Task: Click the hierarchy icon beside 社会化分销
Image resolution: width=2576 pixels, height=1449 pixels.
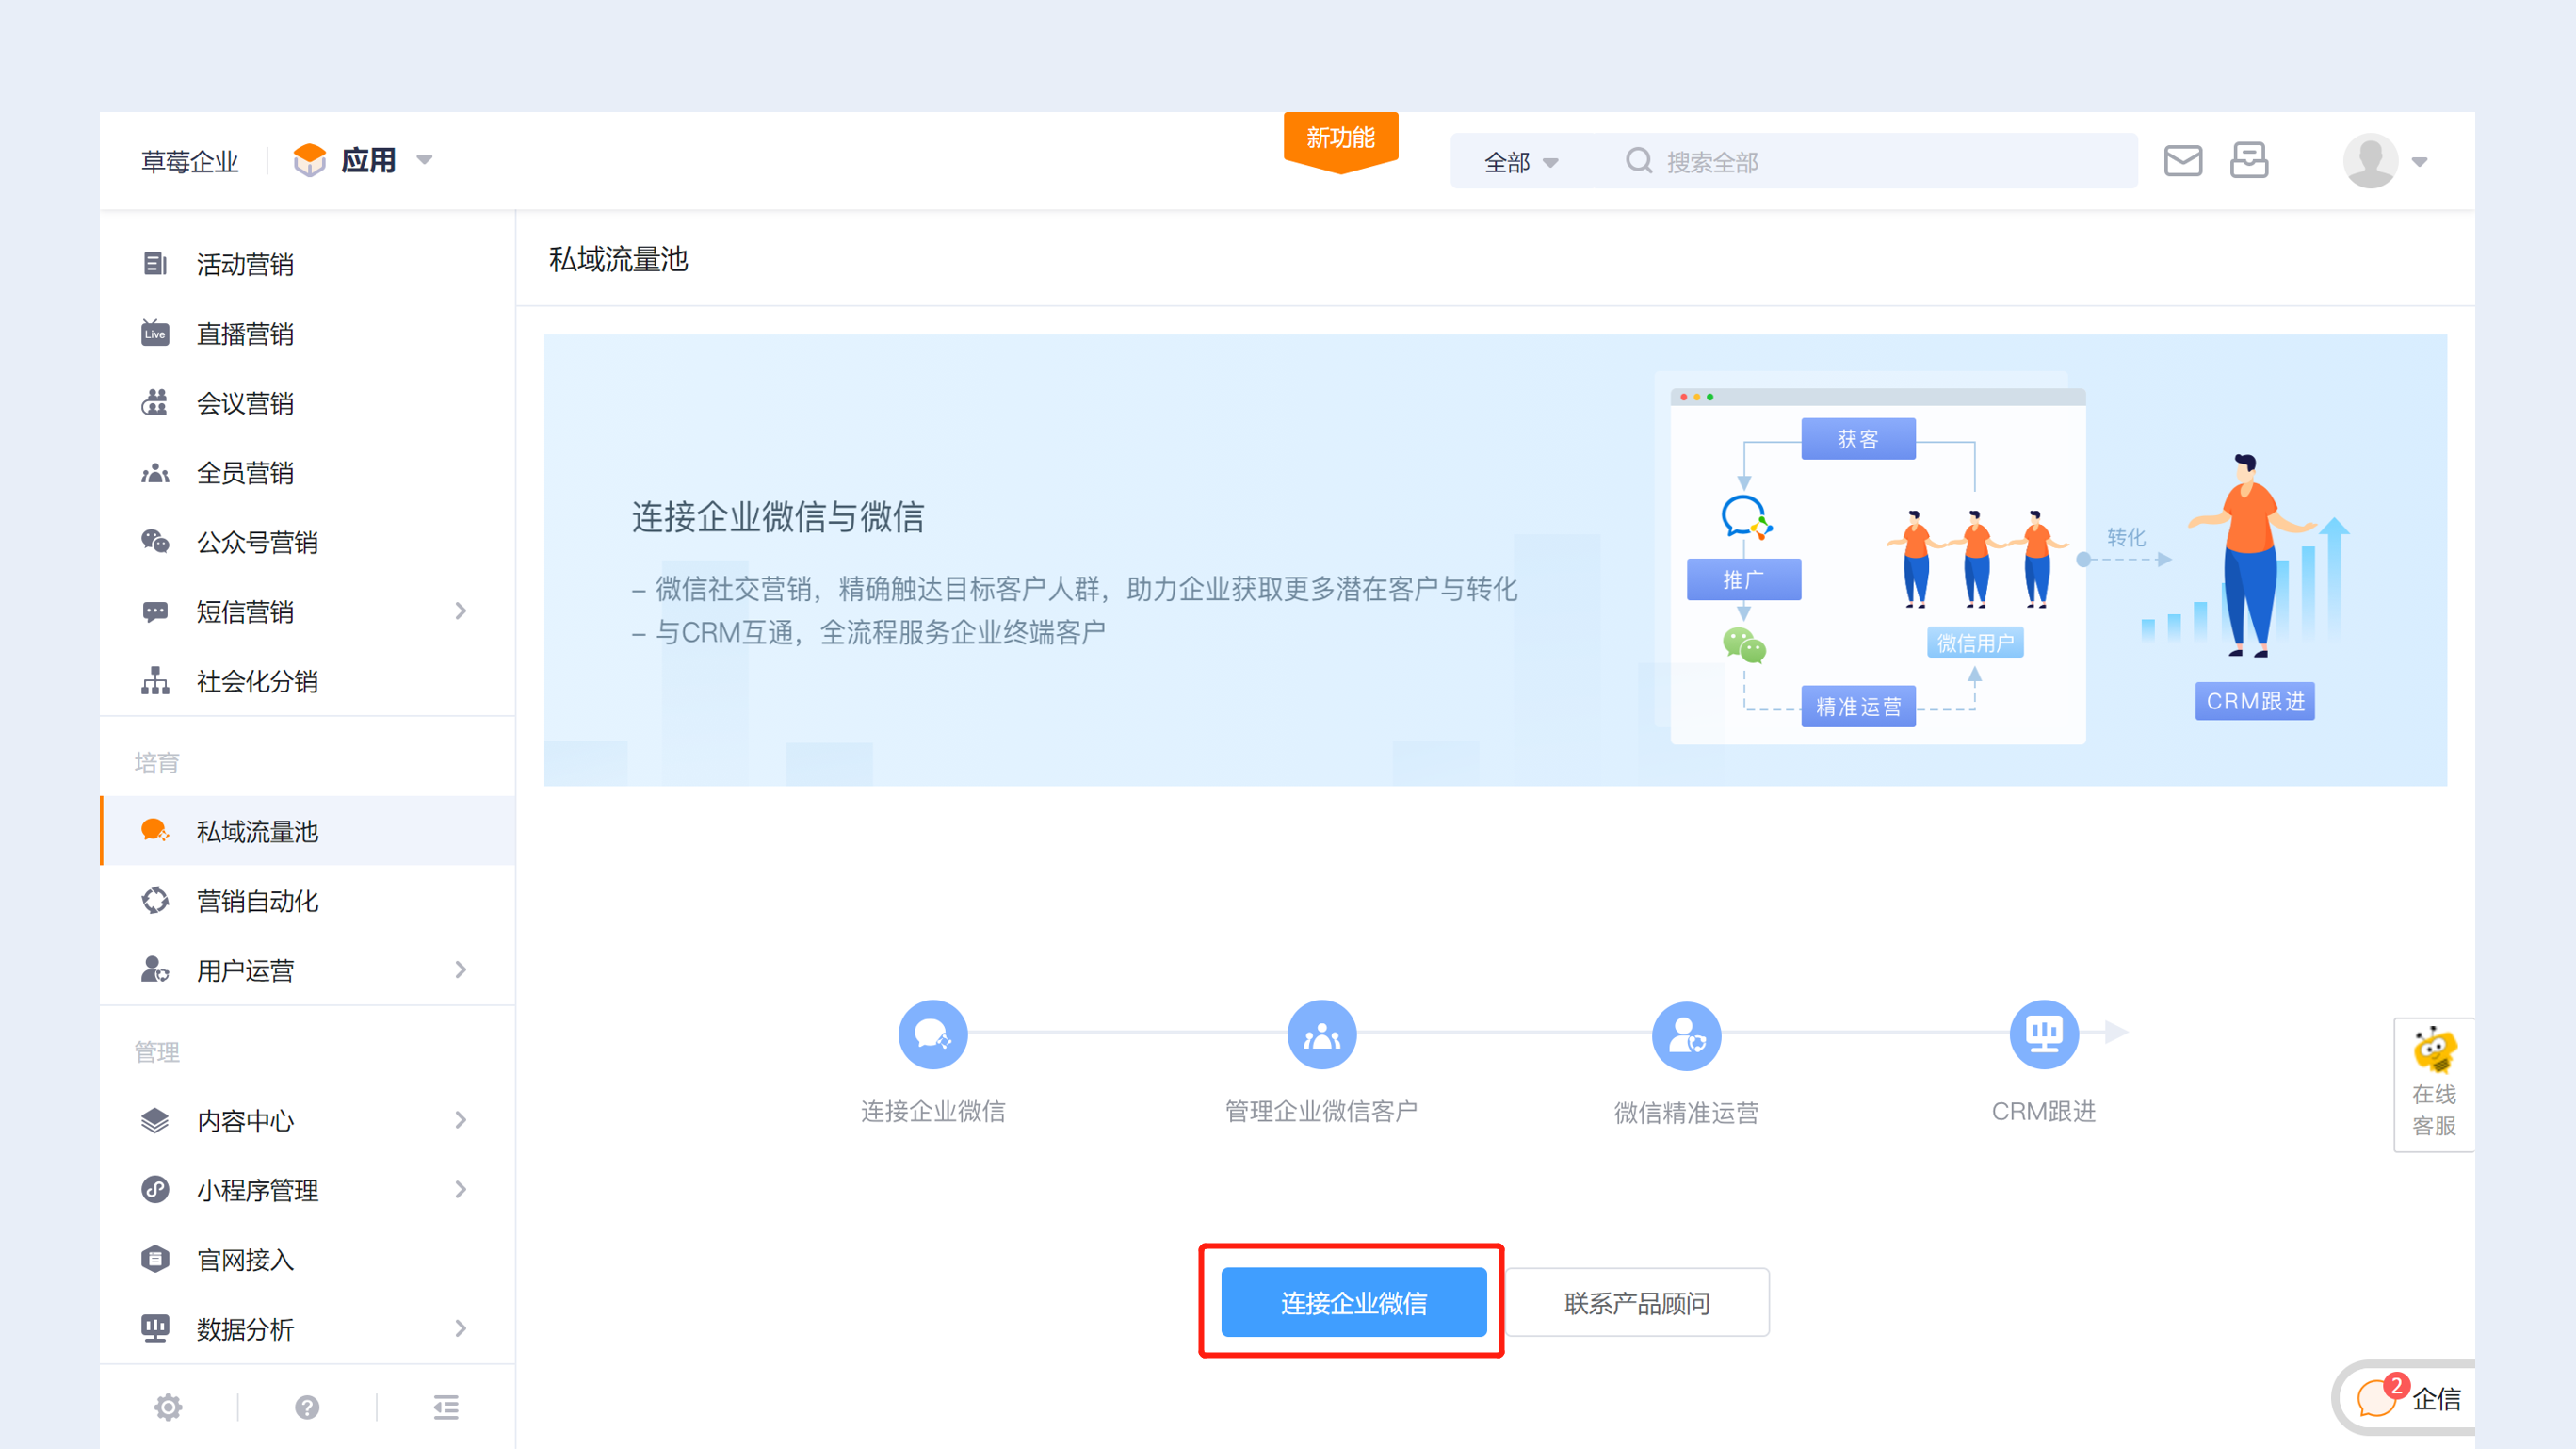Action: click(155, 681)
